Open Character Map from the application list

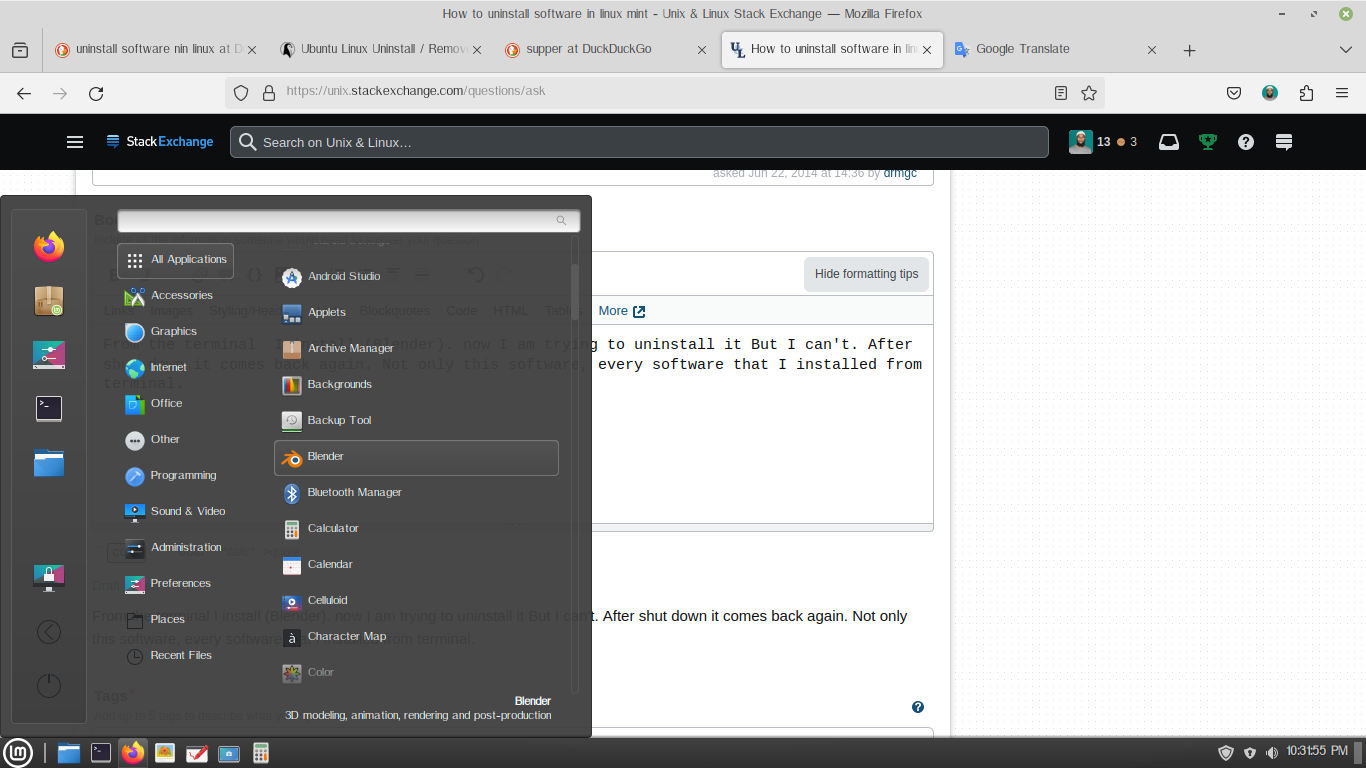416,636
